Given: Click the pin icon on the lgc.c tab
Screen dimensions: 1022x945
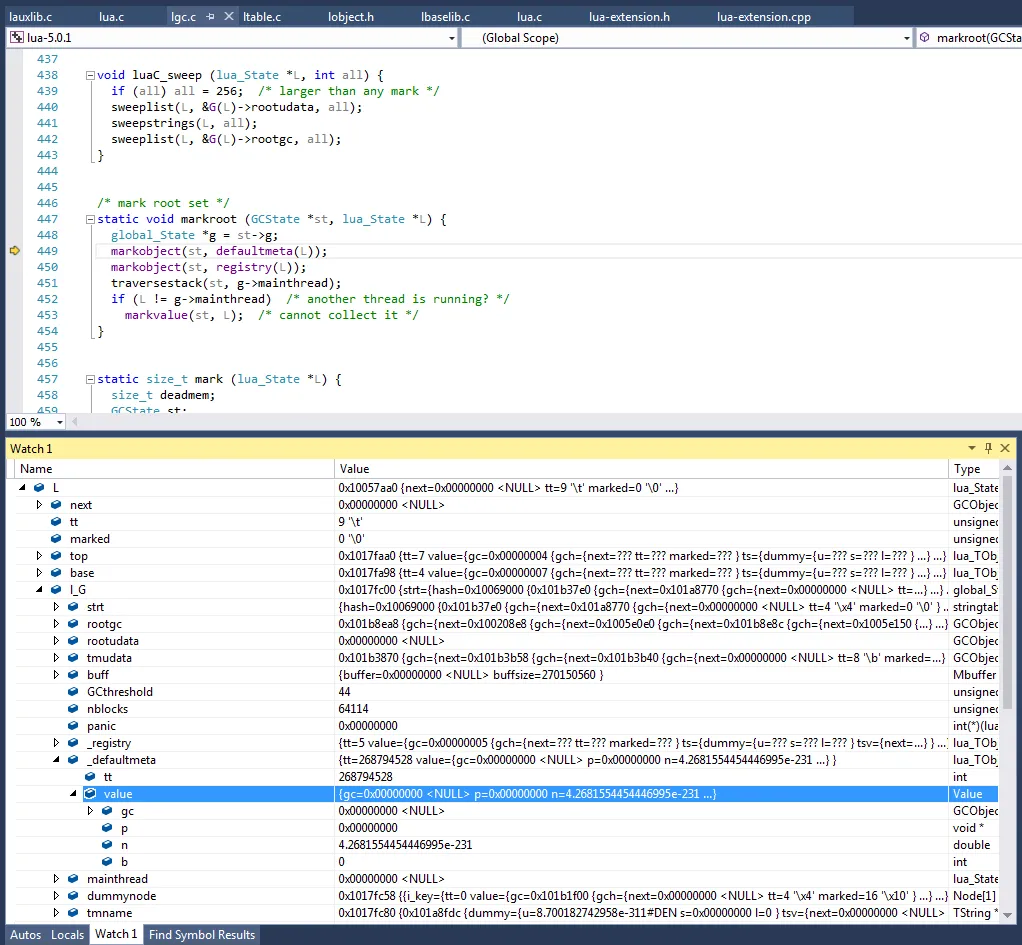Looking at the screenshot, I should [x=211, y=17].
